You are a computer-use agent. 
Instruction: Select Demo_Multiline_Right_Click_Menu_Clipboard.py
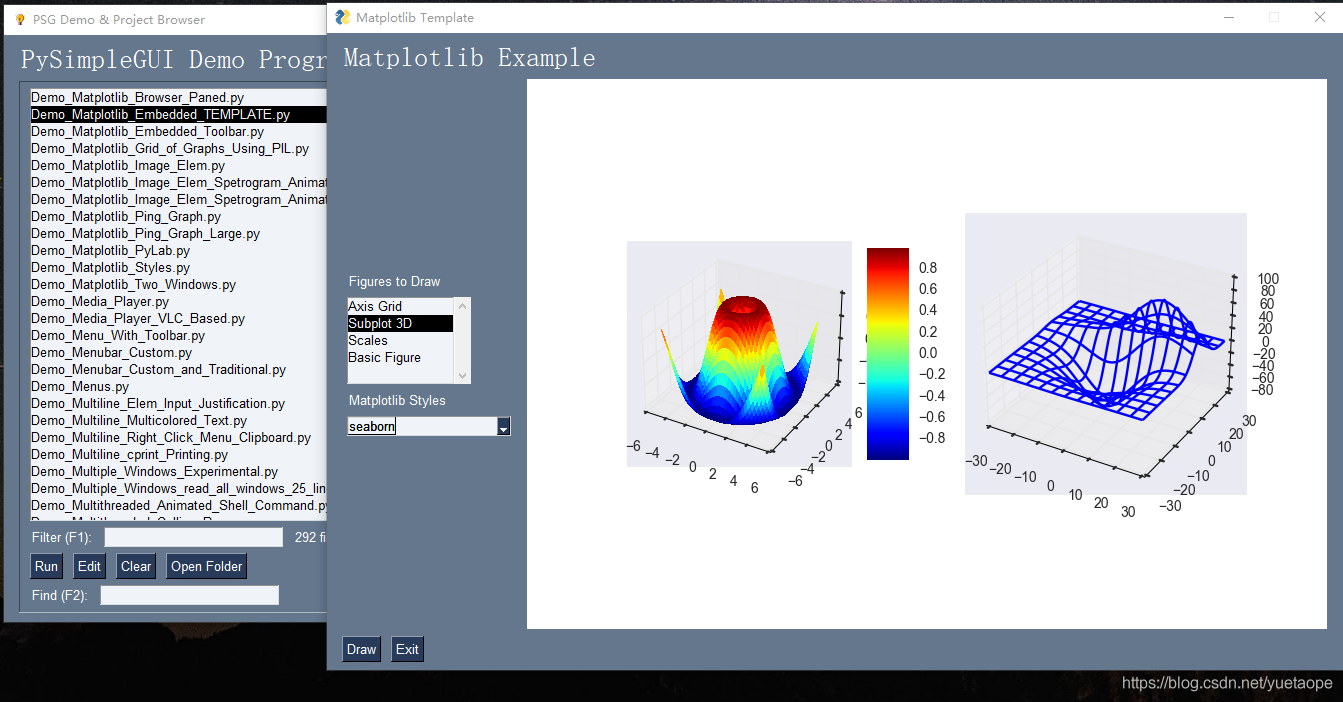(x=178, y=438)
